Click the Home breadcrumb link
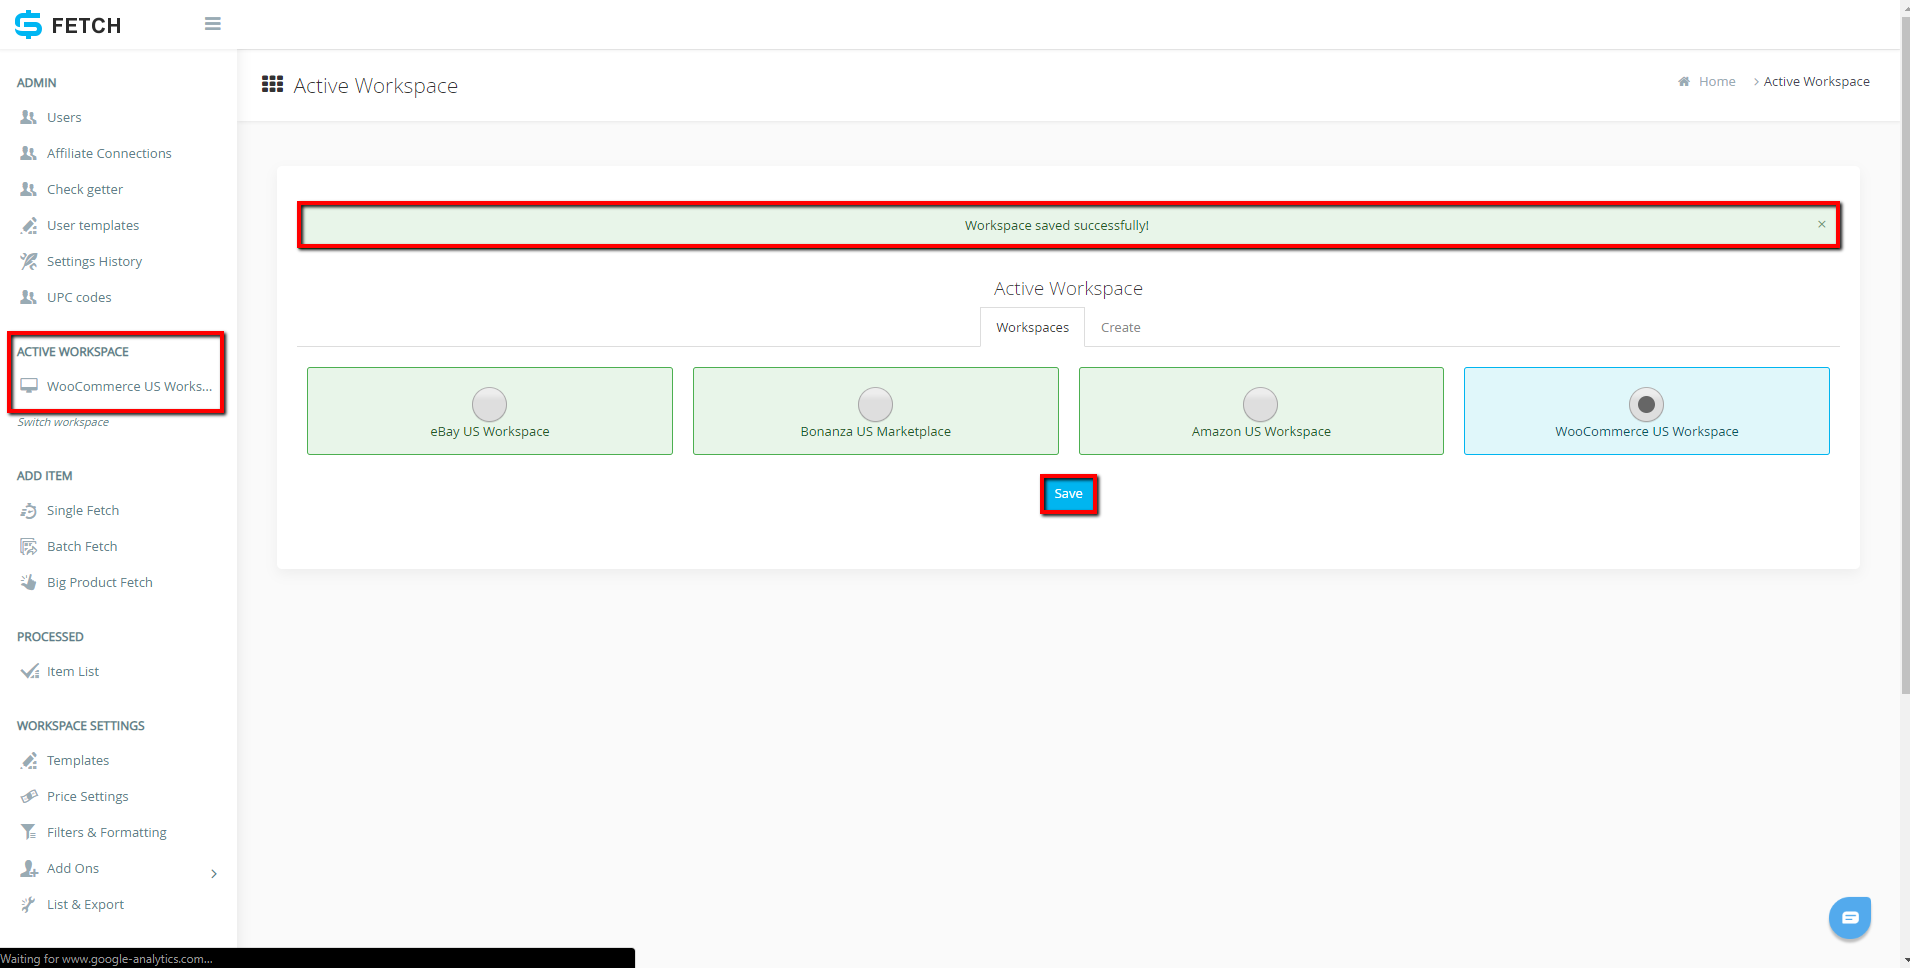Viewport: 1910px width, 968px height. pos(1717,81)
